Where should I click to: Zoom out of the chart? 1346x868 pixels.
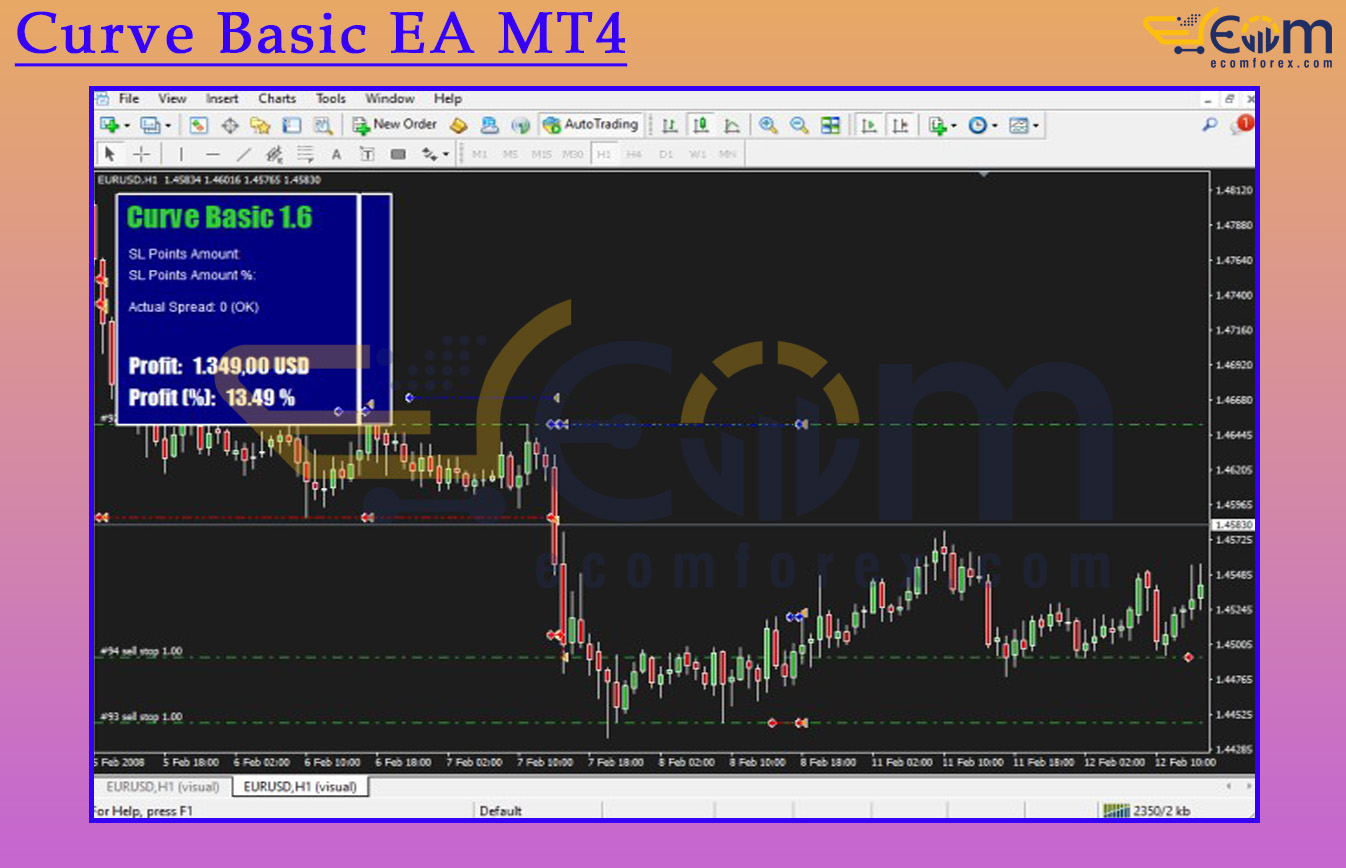799,125
